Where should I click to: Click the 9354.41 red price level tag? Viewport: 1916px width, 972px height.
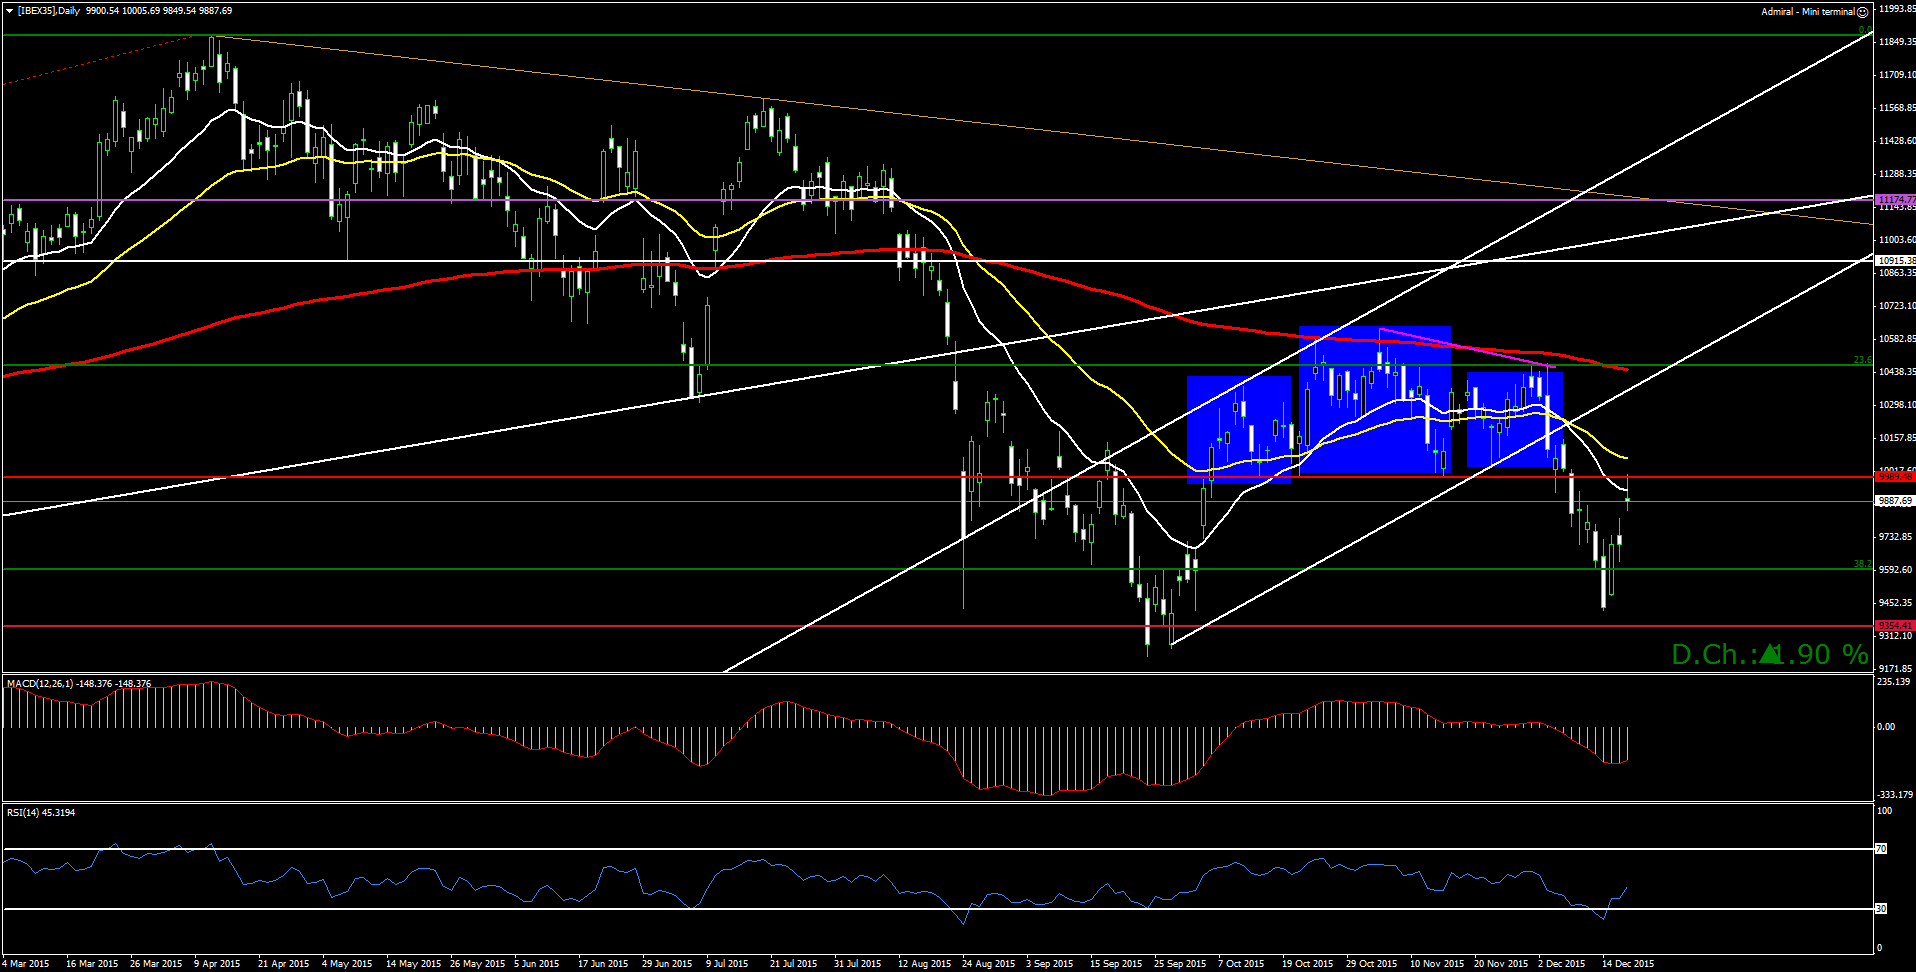1895,626
